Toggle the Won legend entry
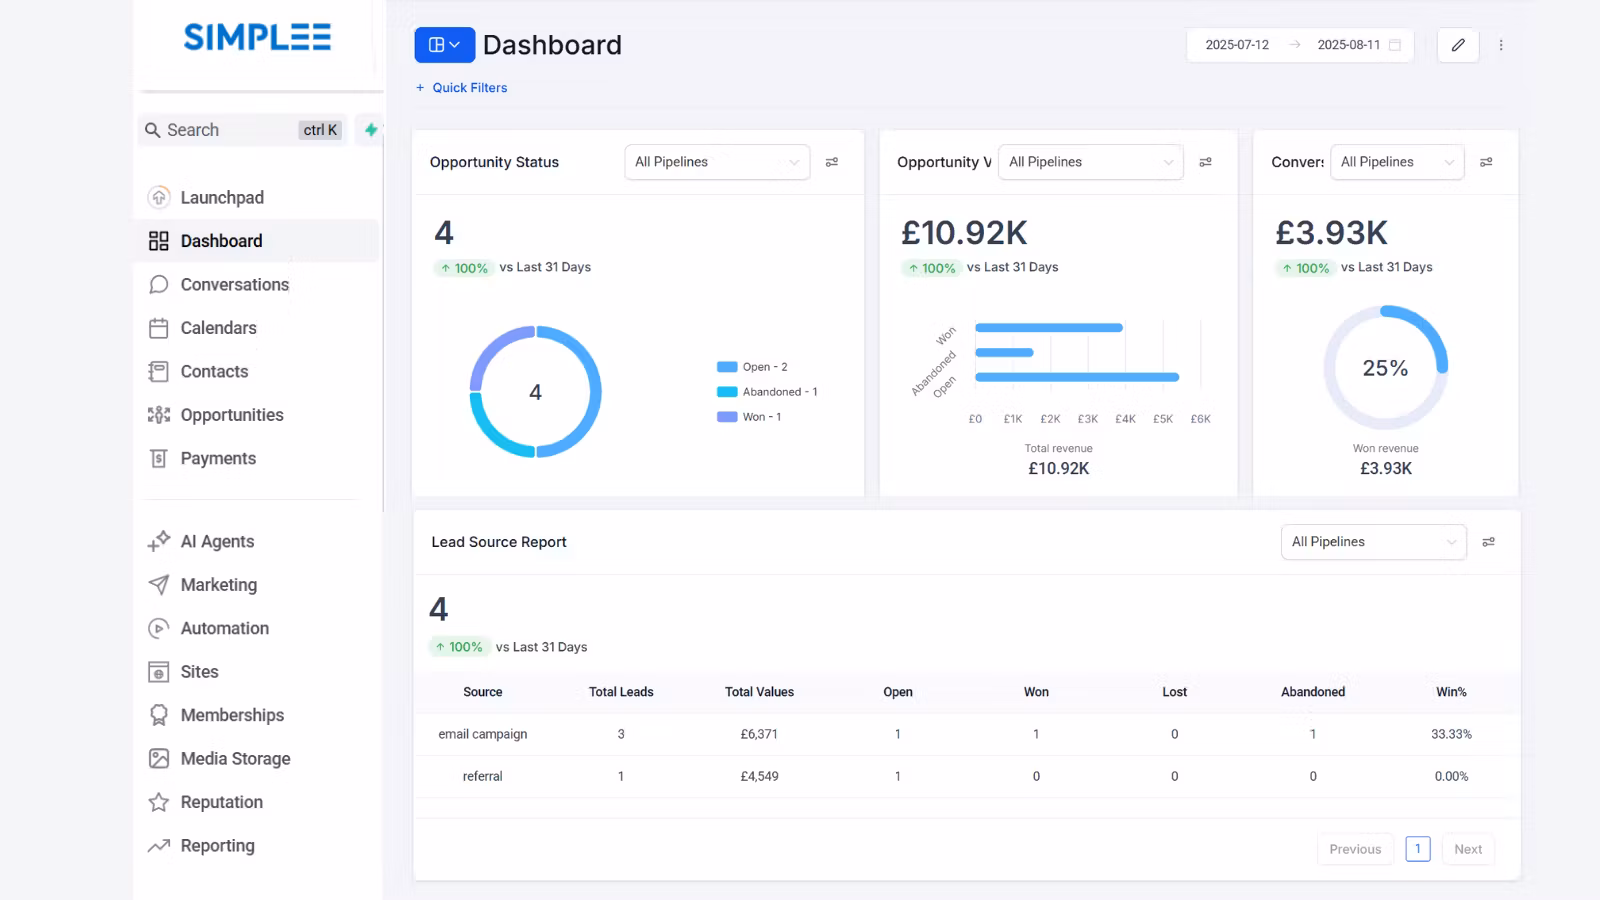 coord(750,417)
